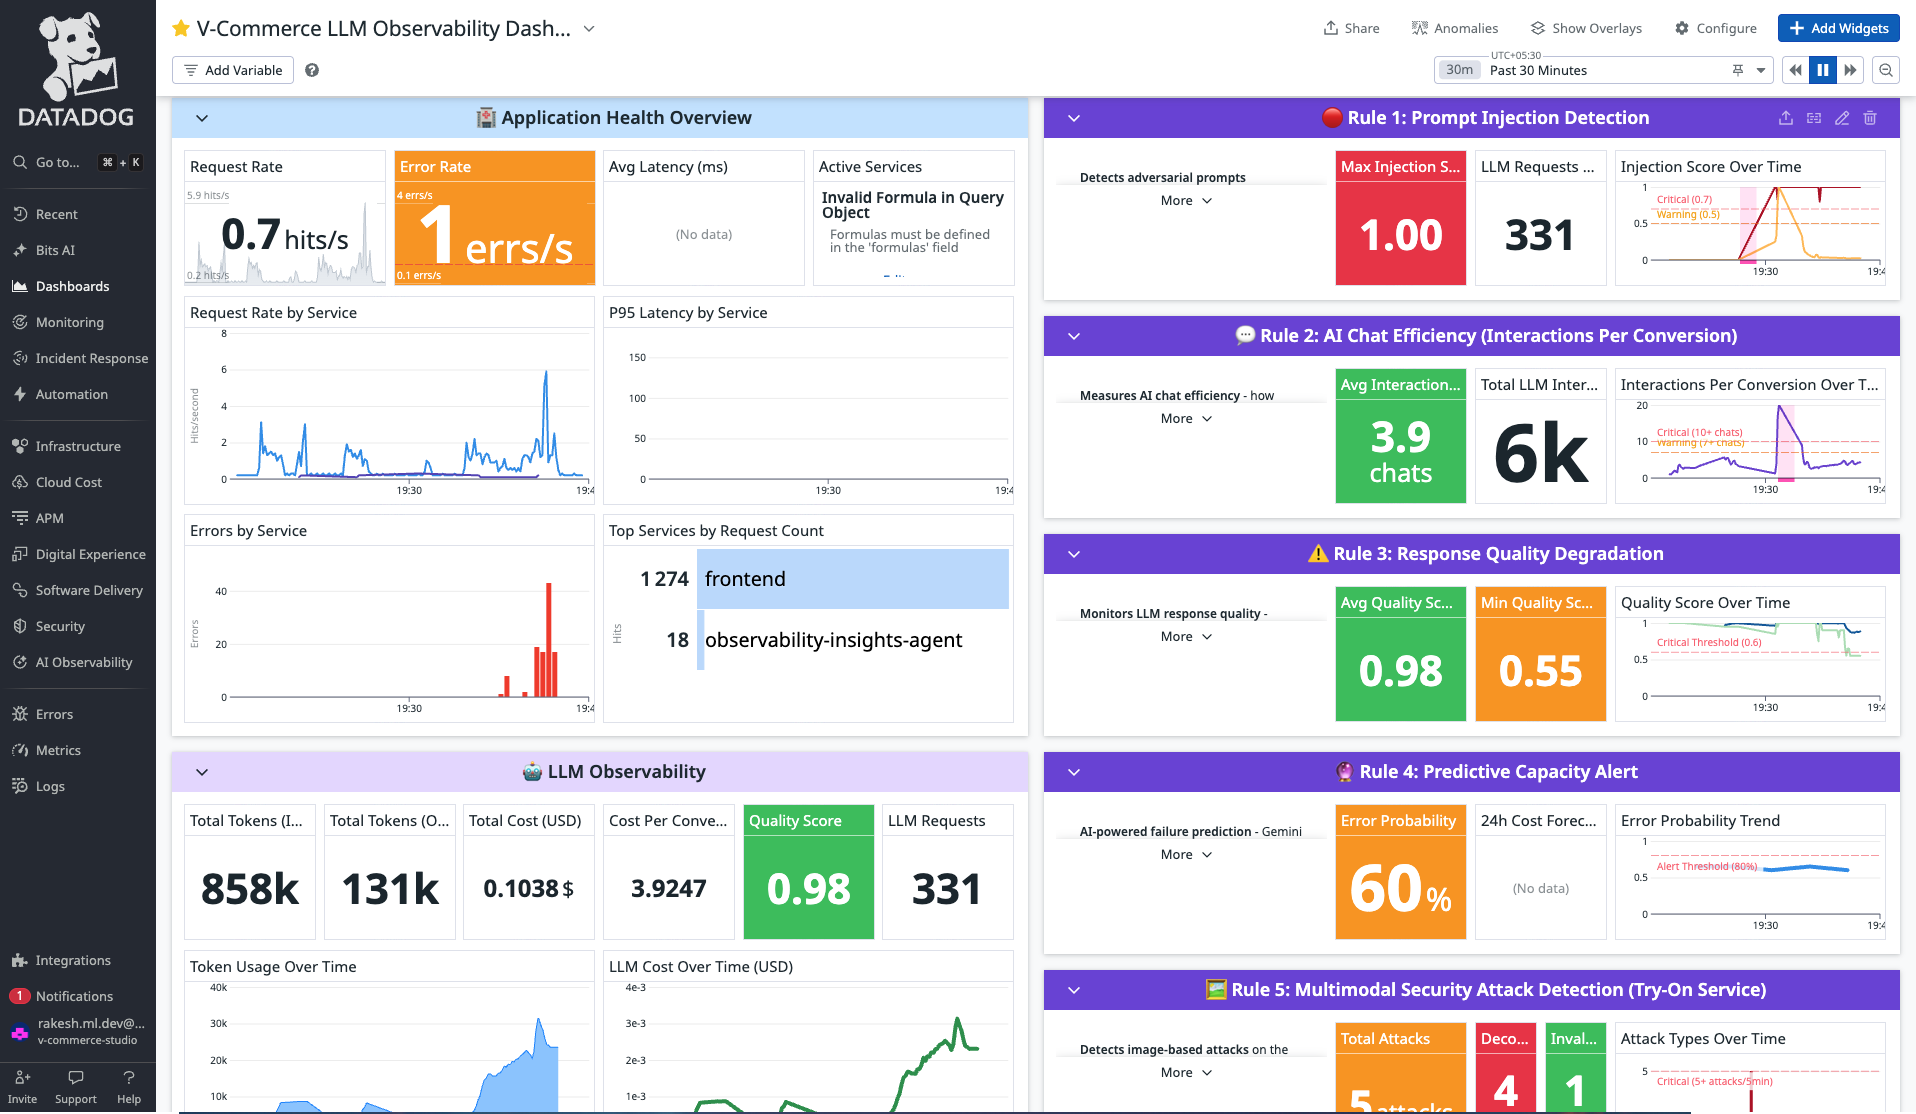
Task: Expand More under Detects image-based attacks
Action: pos(1187,1073)
